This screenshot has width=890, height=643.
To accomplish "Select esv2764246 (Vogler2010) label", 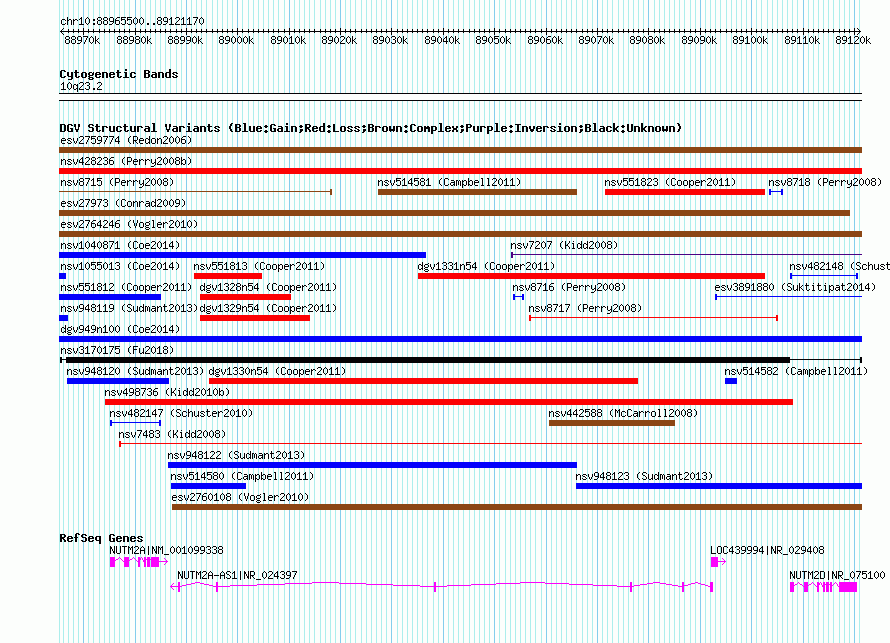I will pyautogui.click(x=129, y=224).
